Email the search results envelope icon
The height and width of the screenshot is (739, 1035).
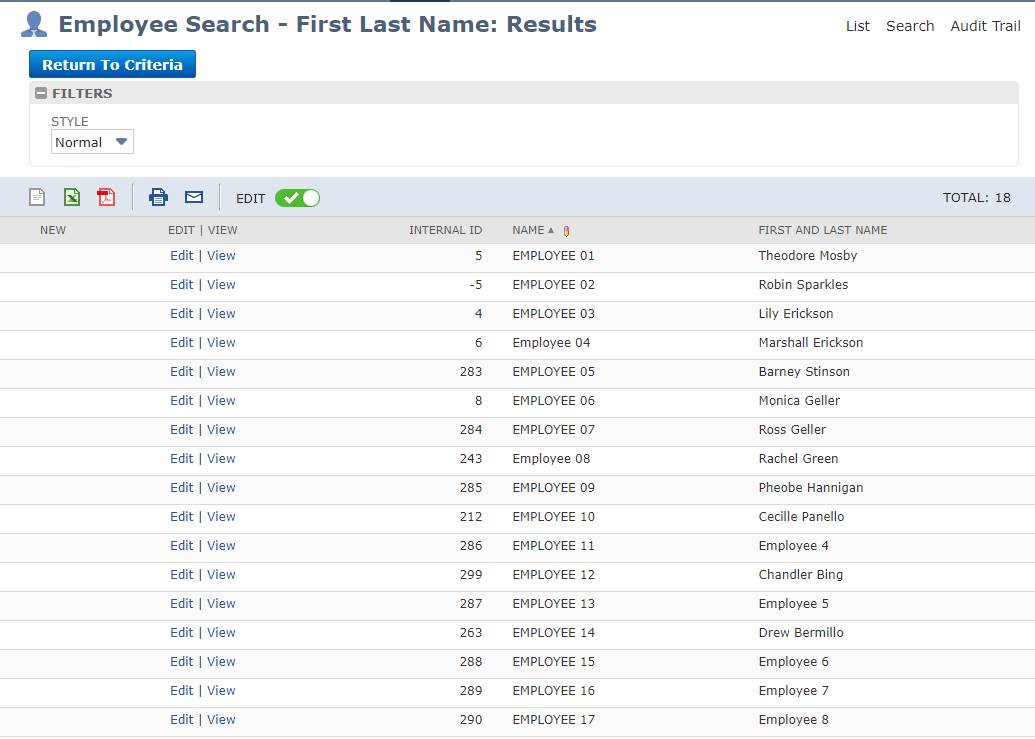click(x=194, y=197)
